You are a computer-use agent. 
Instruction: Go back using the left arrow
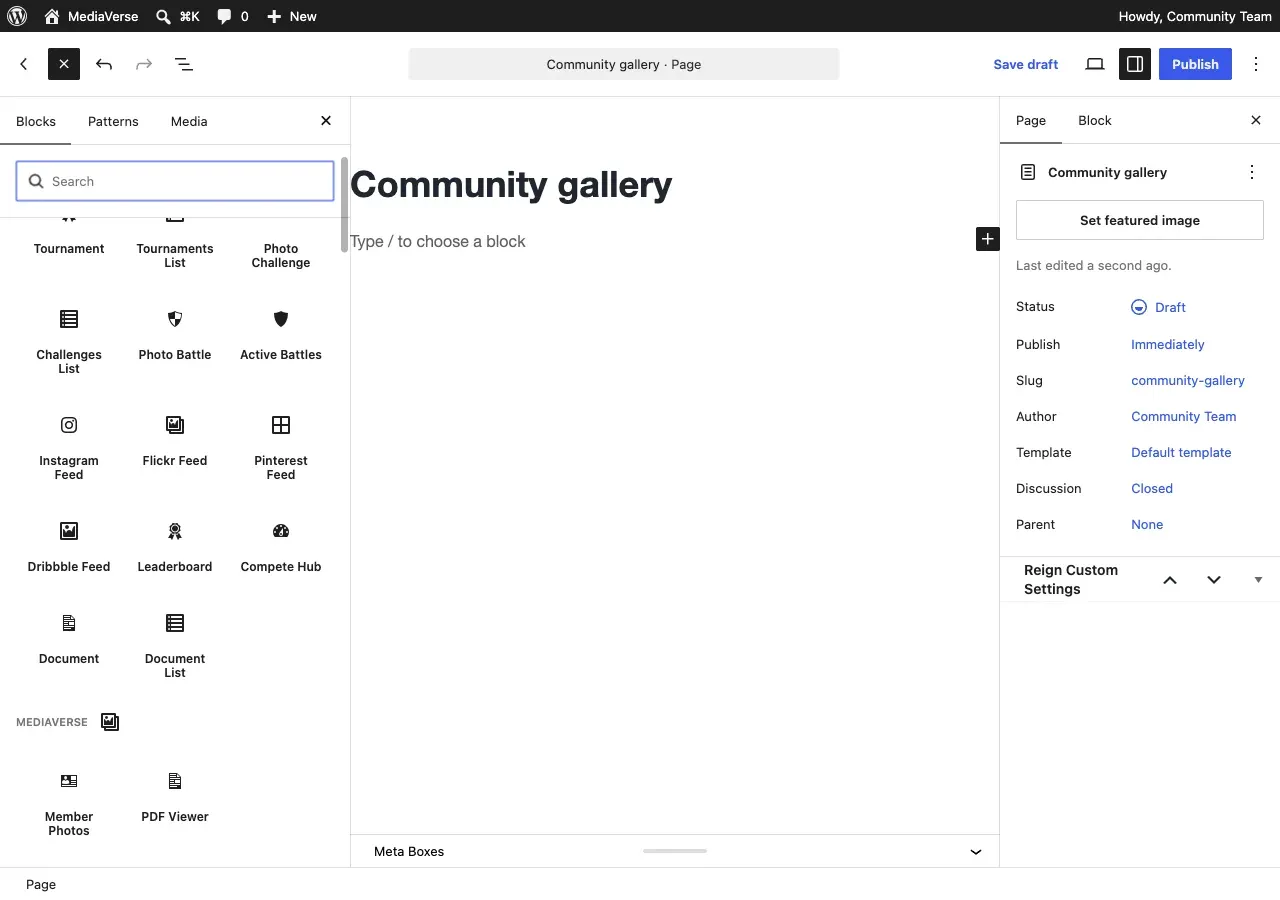click(x=24, y=64)
